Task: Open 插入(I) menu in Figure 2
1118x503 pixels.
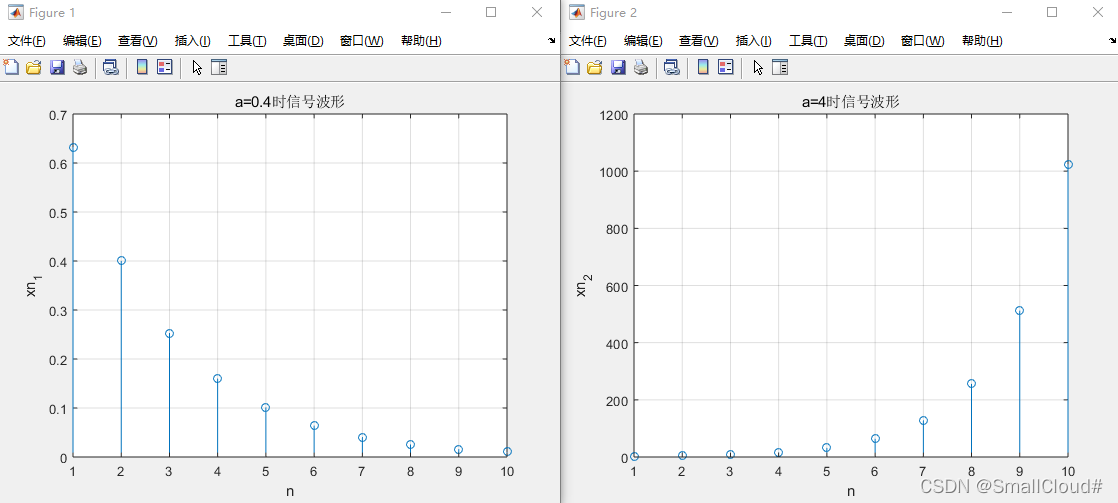Action: click(754, 41)
